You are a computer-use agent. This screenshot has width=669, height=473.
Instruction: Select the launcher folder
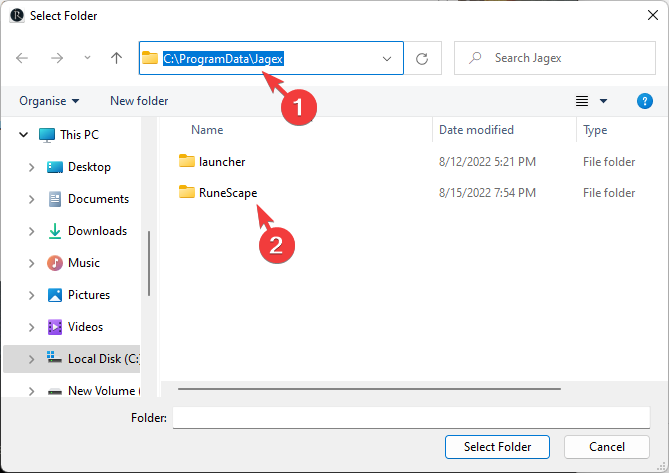[x=222, y=162]
